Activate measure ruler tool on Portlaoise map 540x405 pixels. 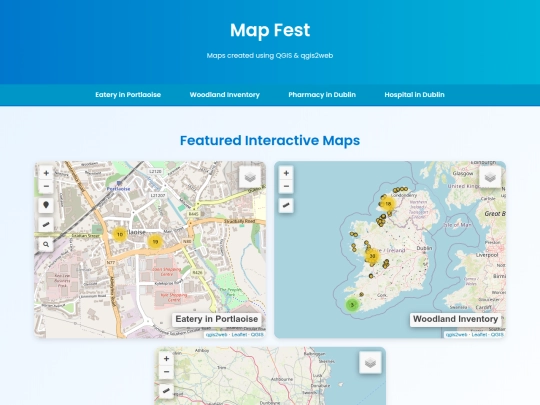(x=46, y=225)
